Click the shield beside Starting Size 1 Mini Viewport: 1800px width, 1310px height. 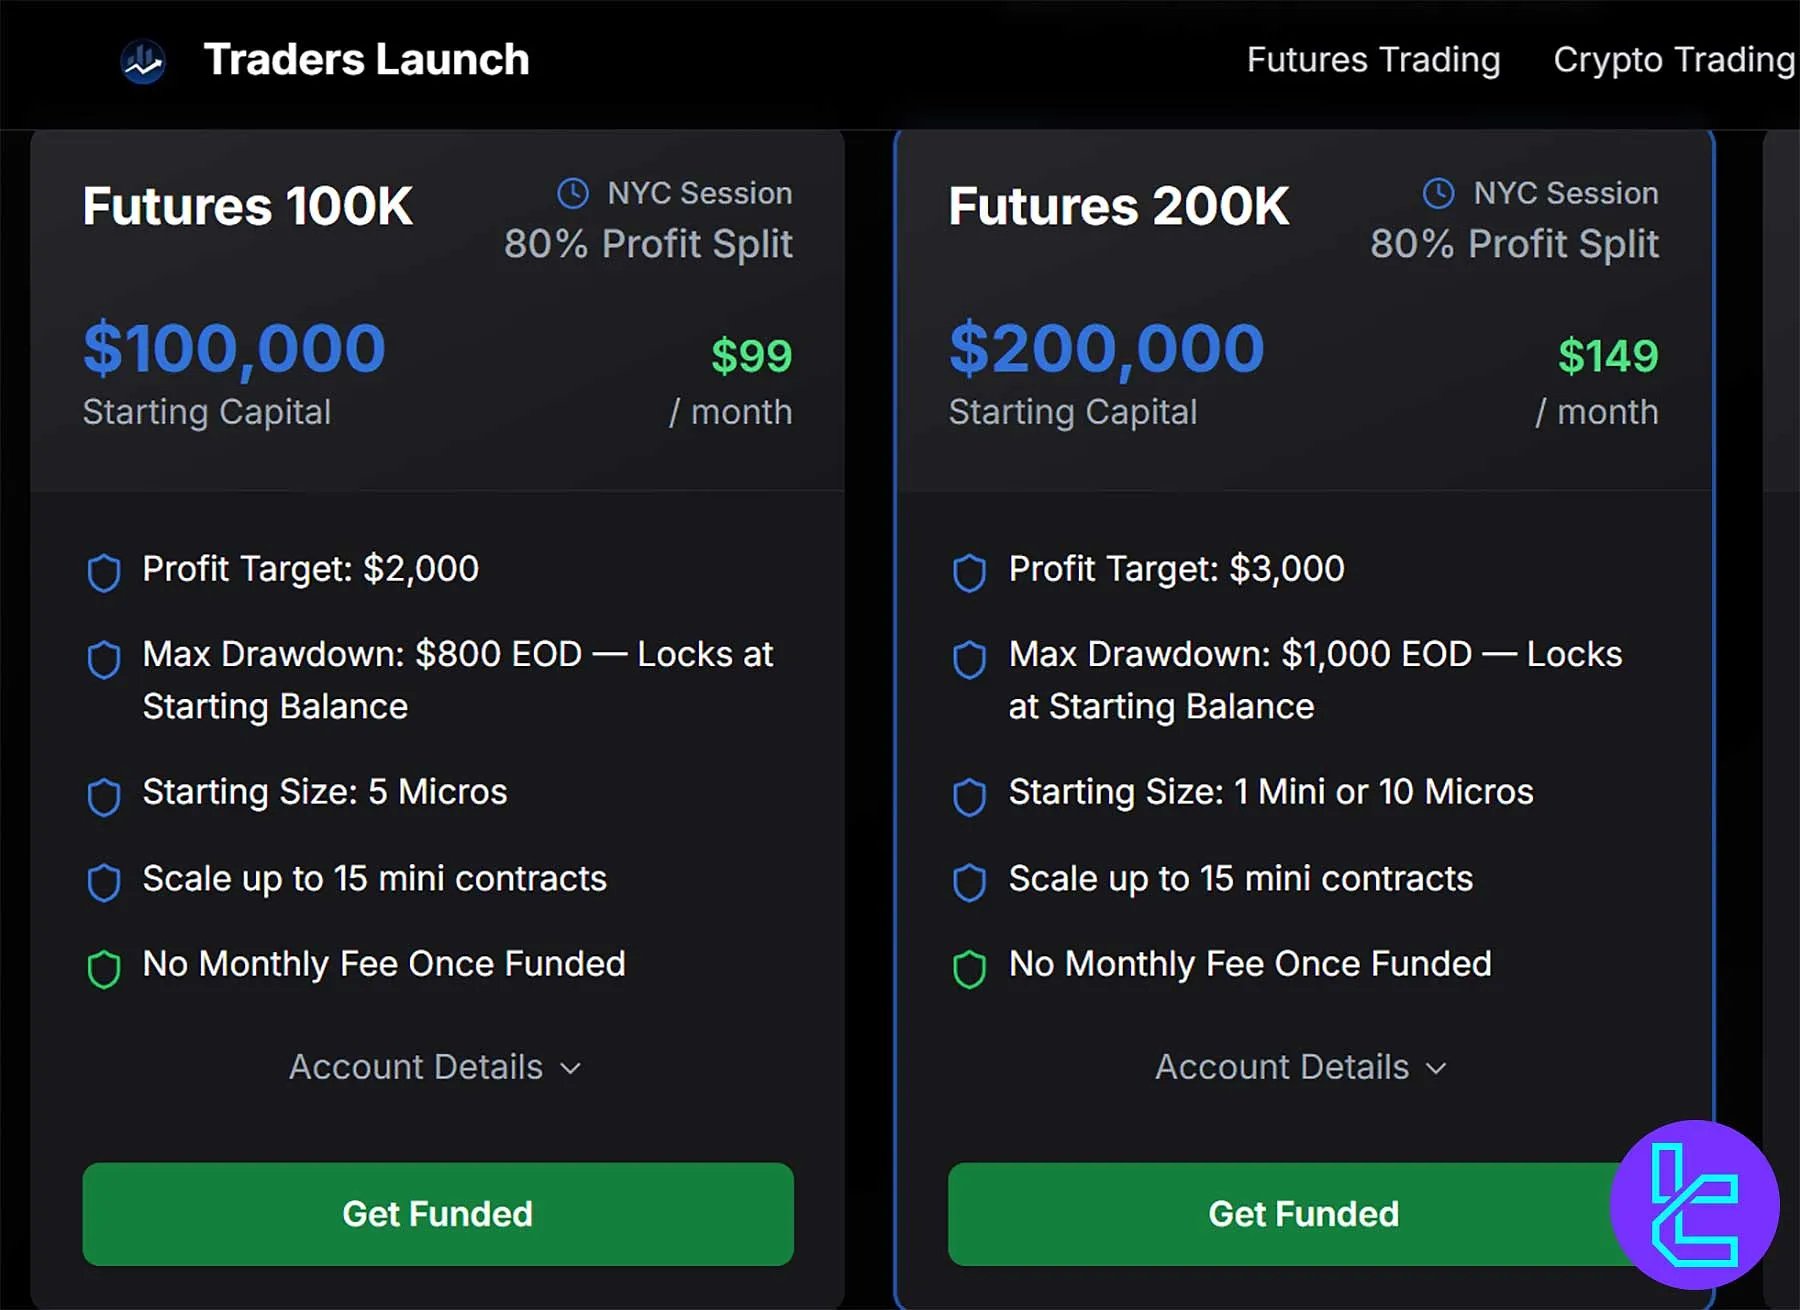(x=969, y=795)
